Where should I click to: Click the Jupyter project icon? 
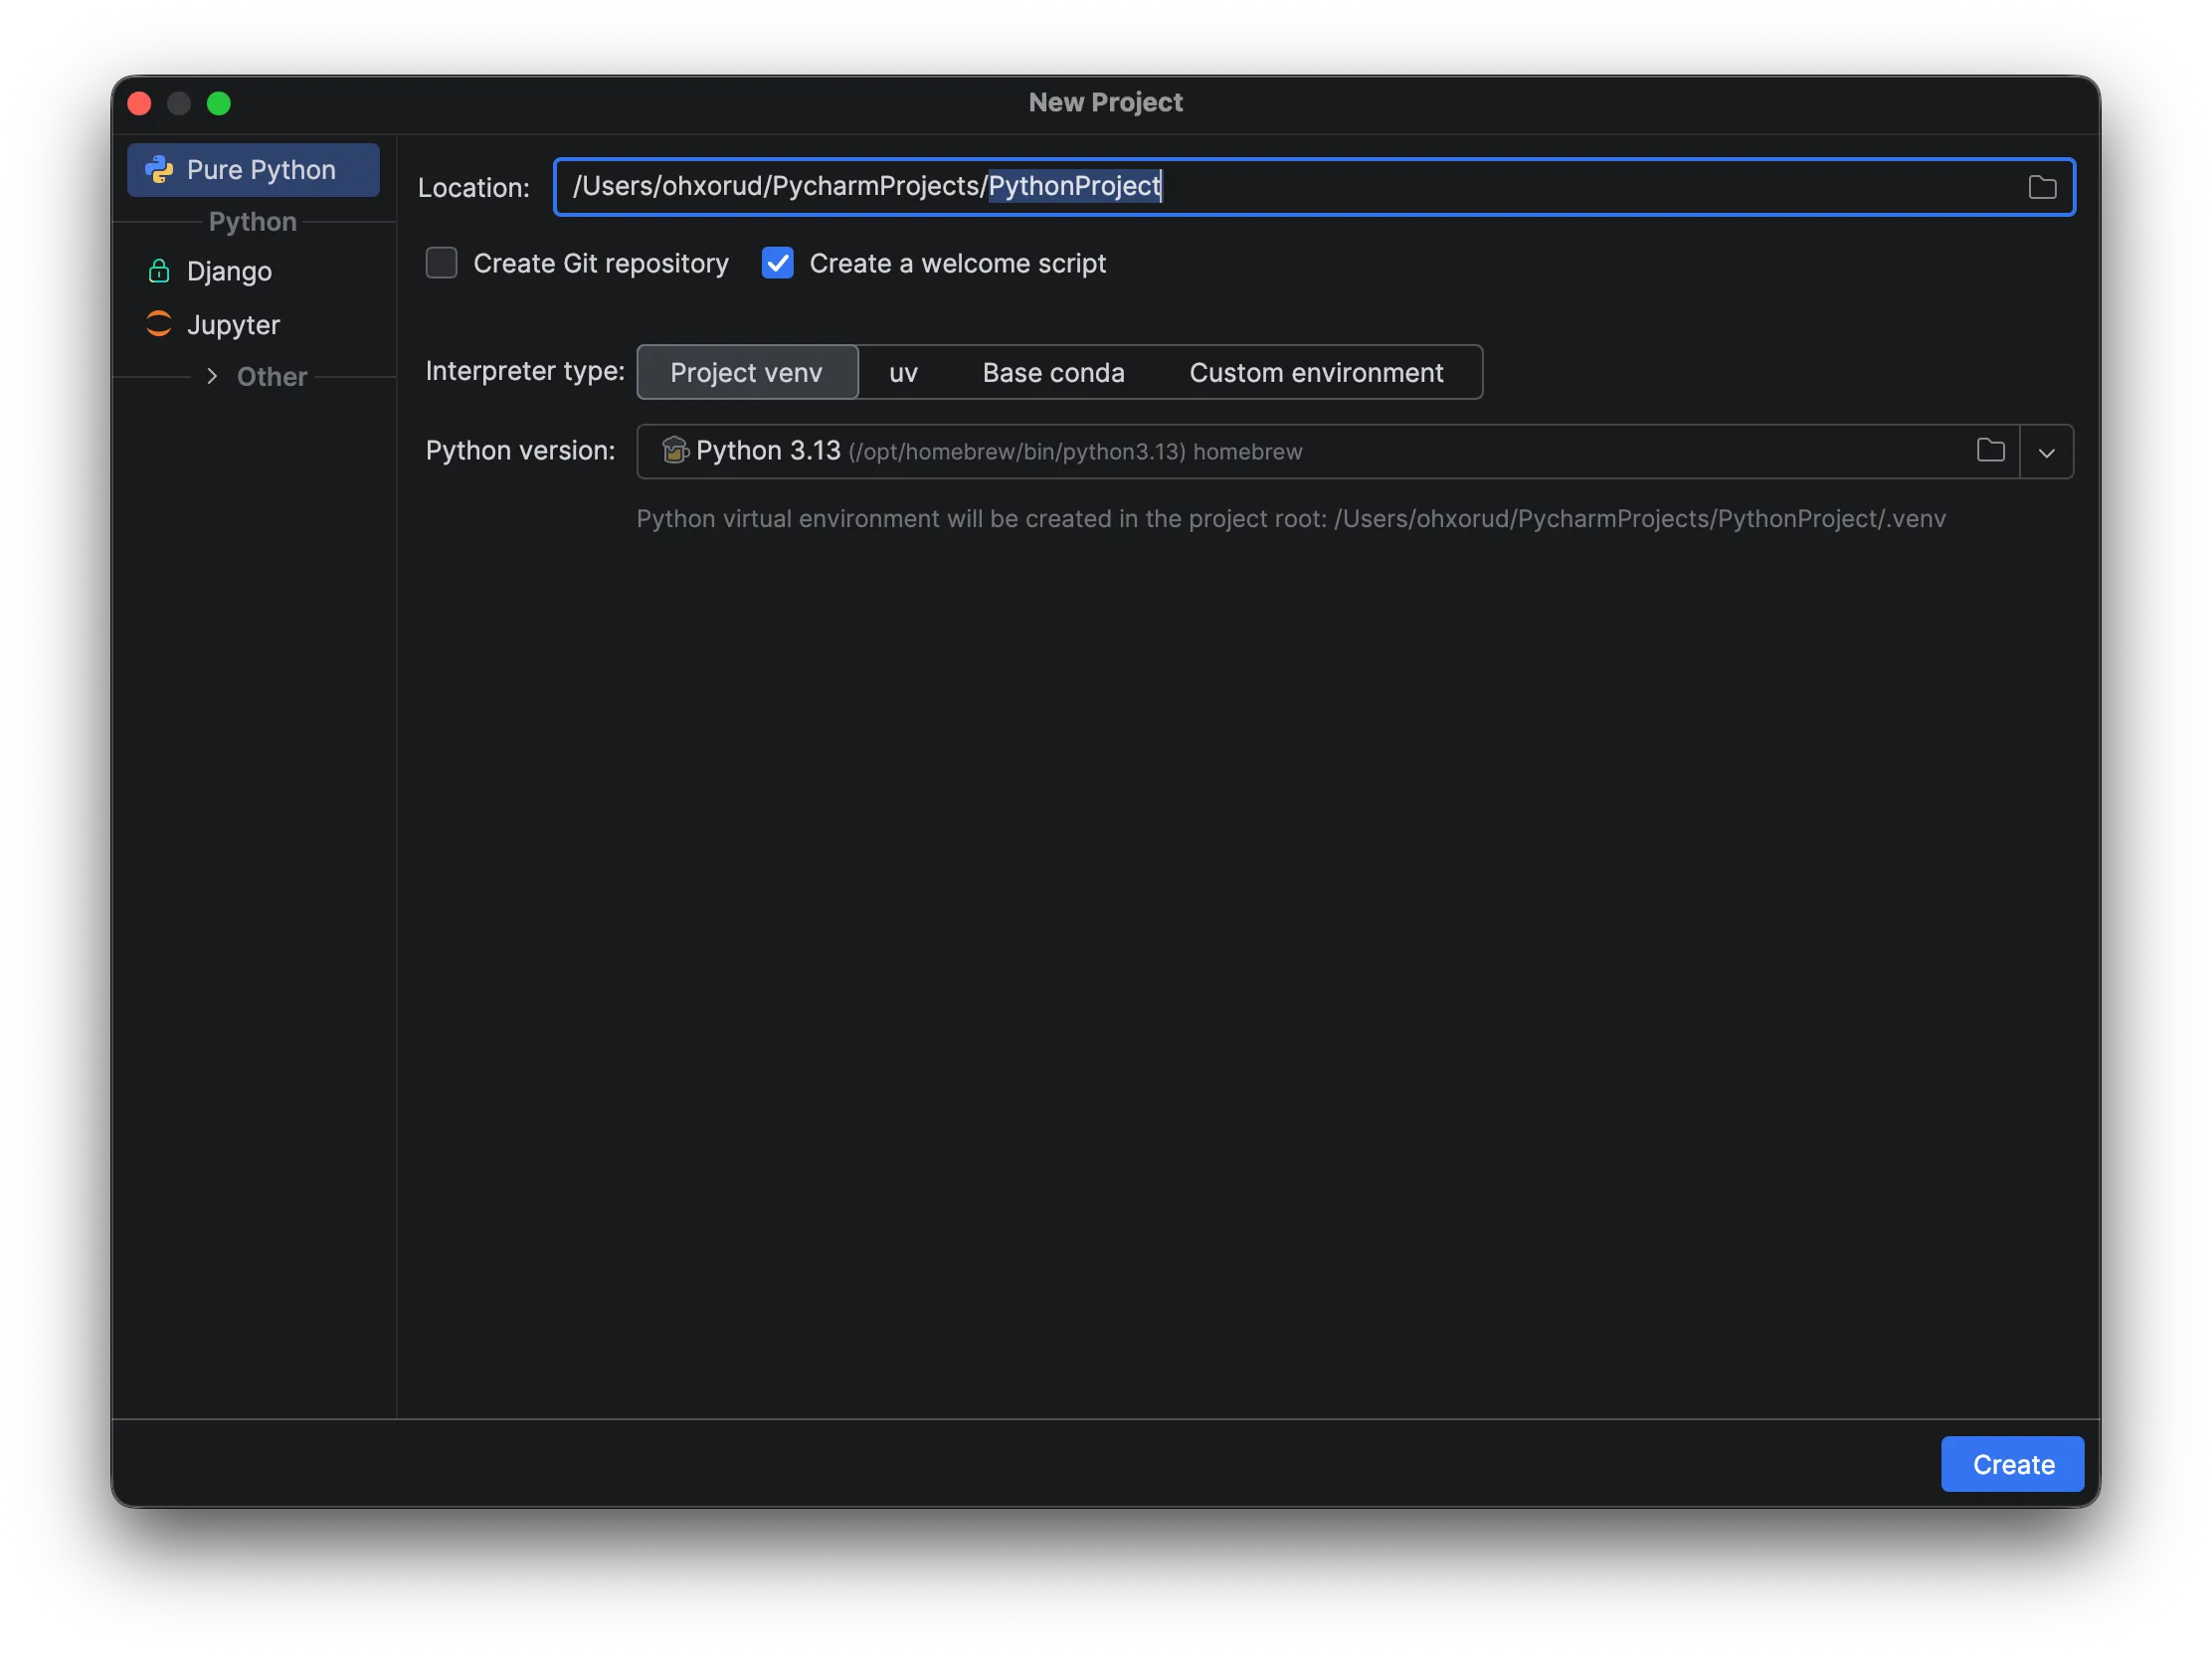[158, 324]
